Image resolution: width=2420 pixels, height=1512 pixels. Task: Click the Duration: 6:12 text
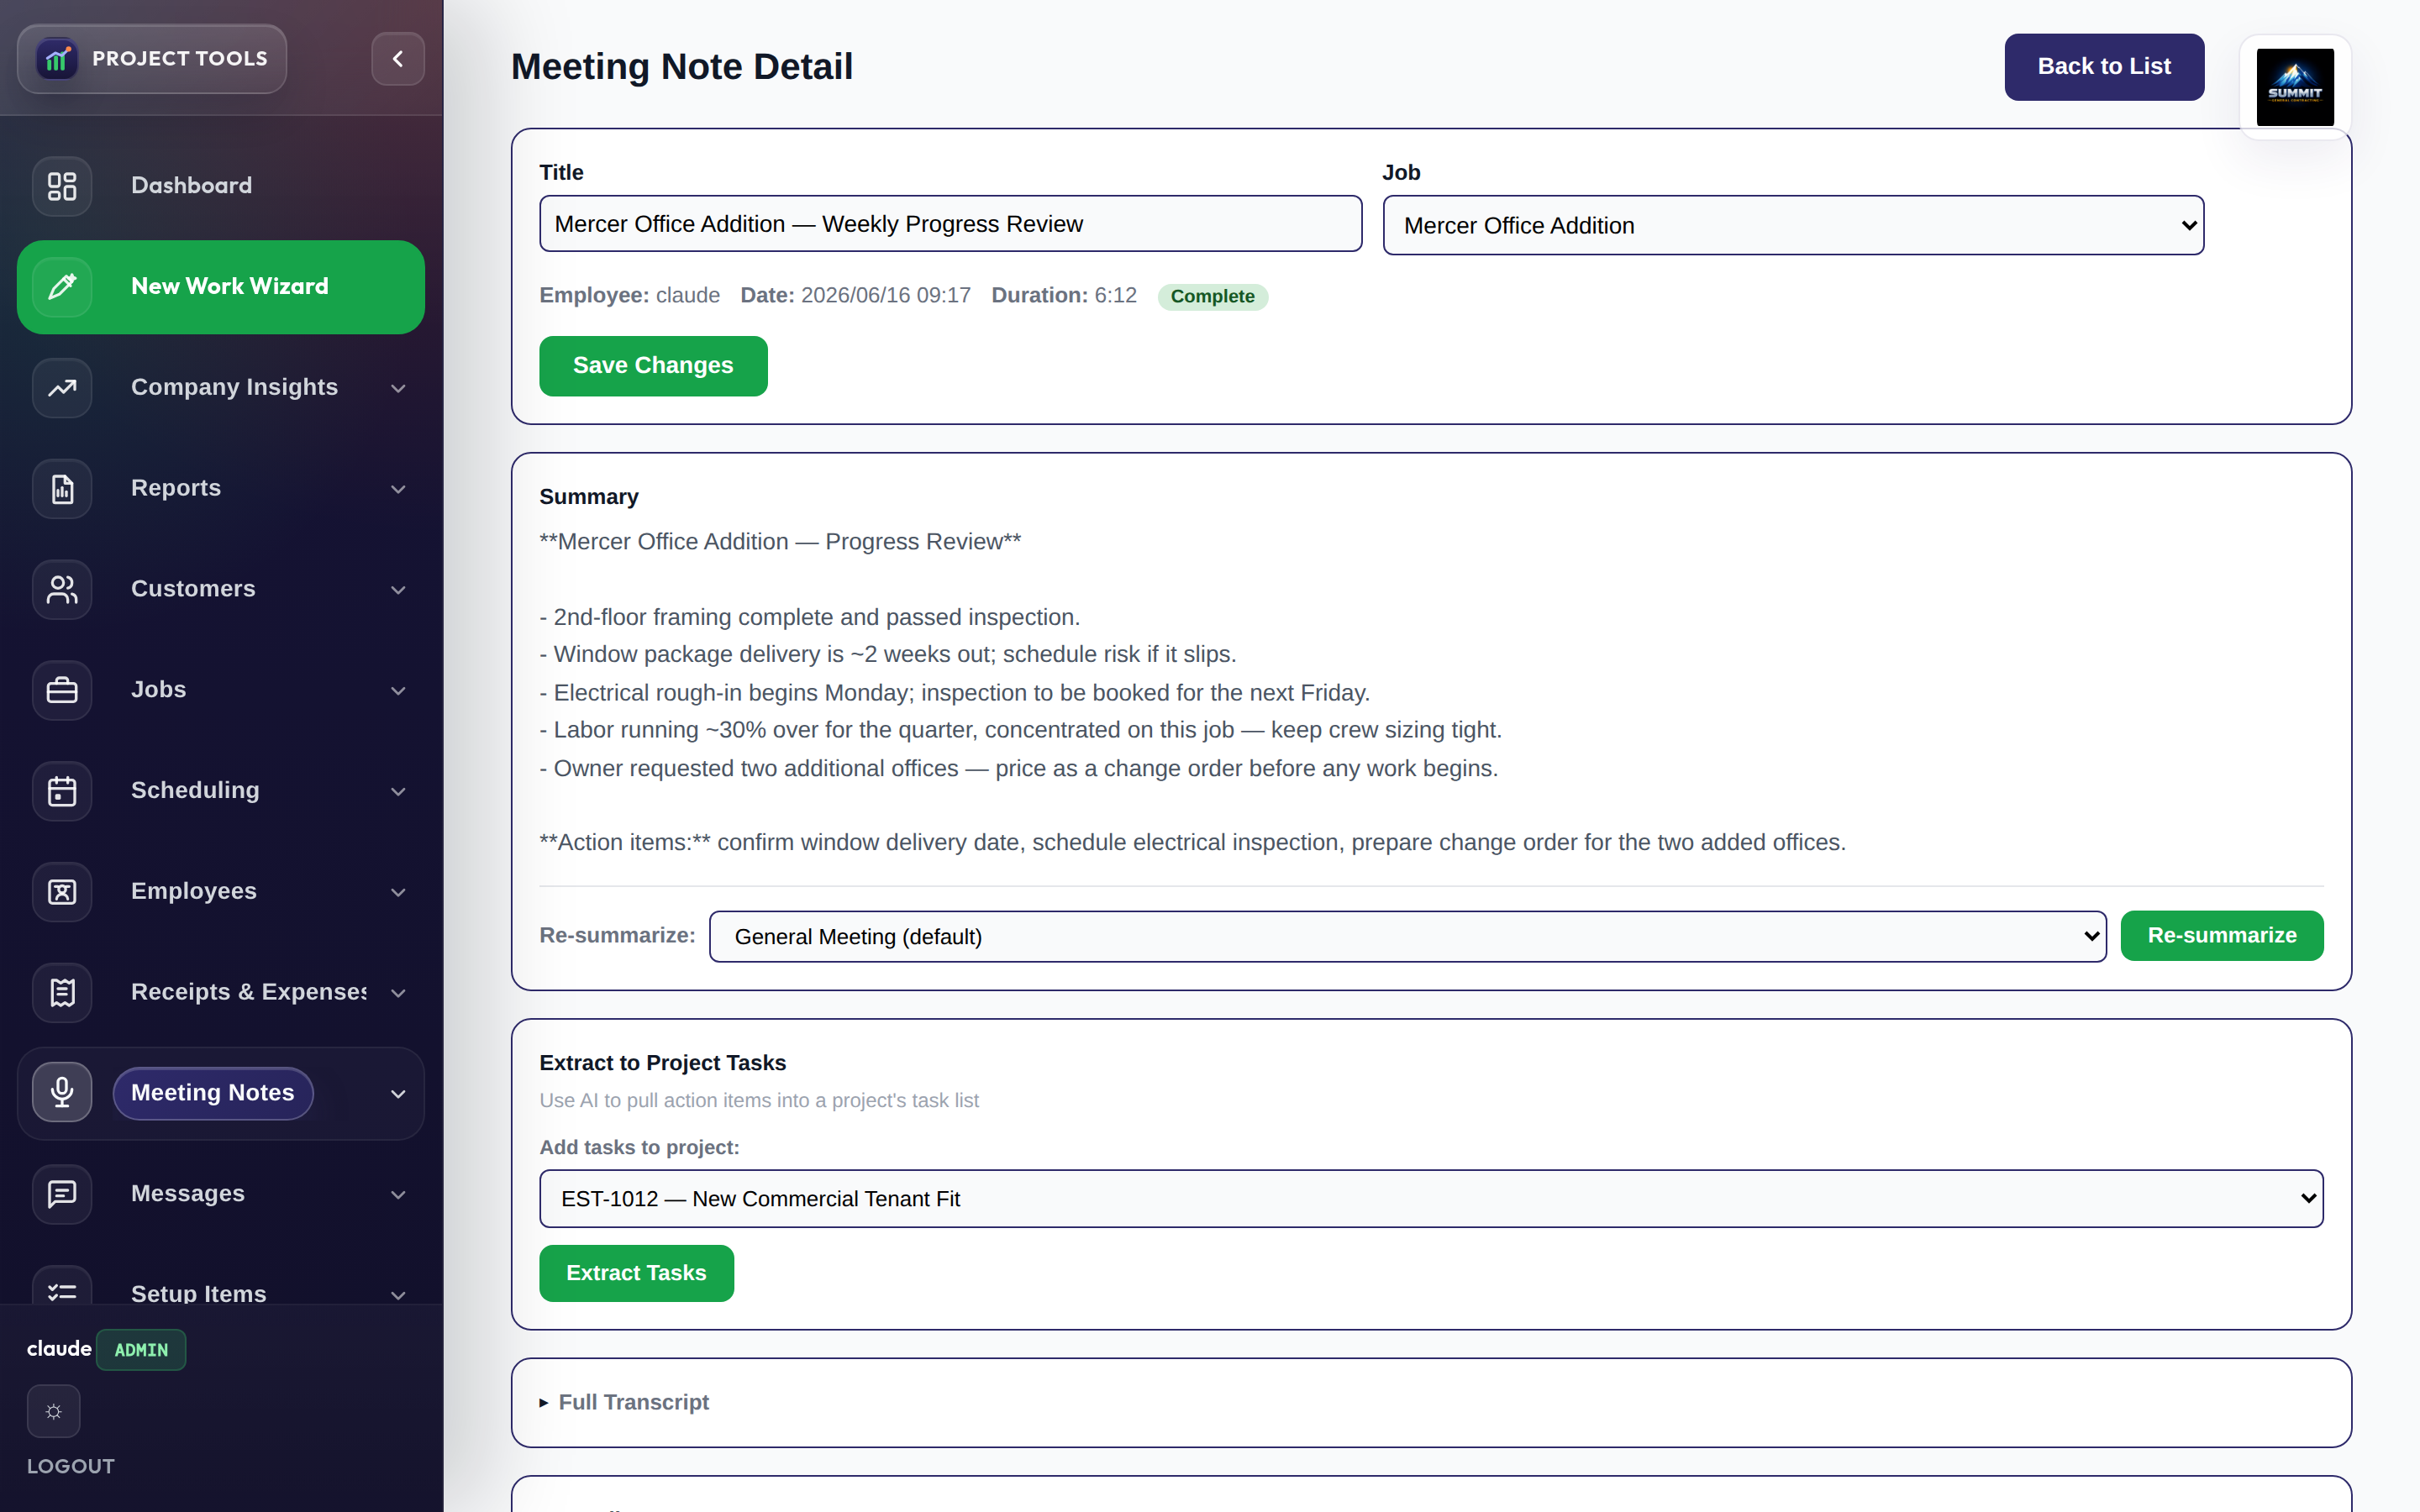tap(1064, 296)
